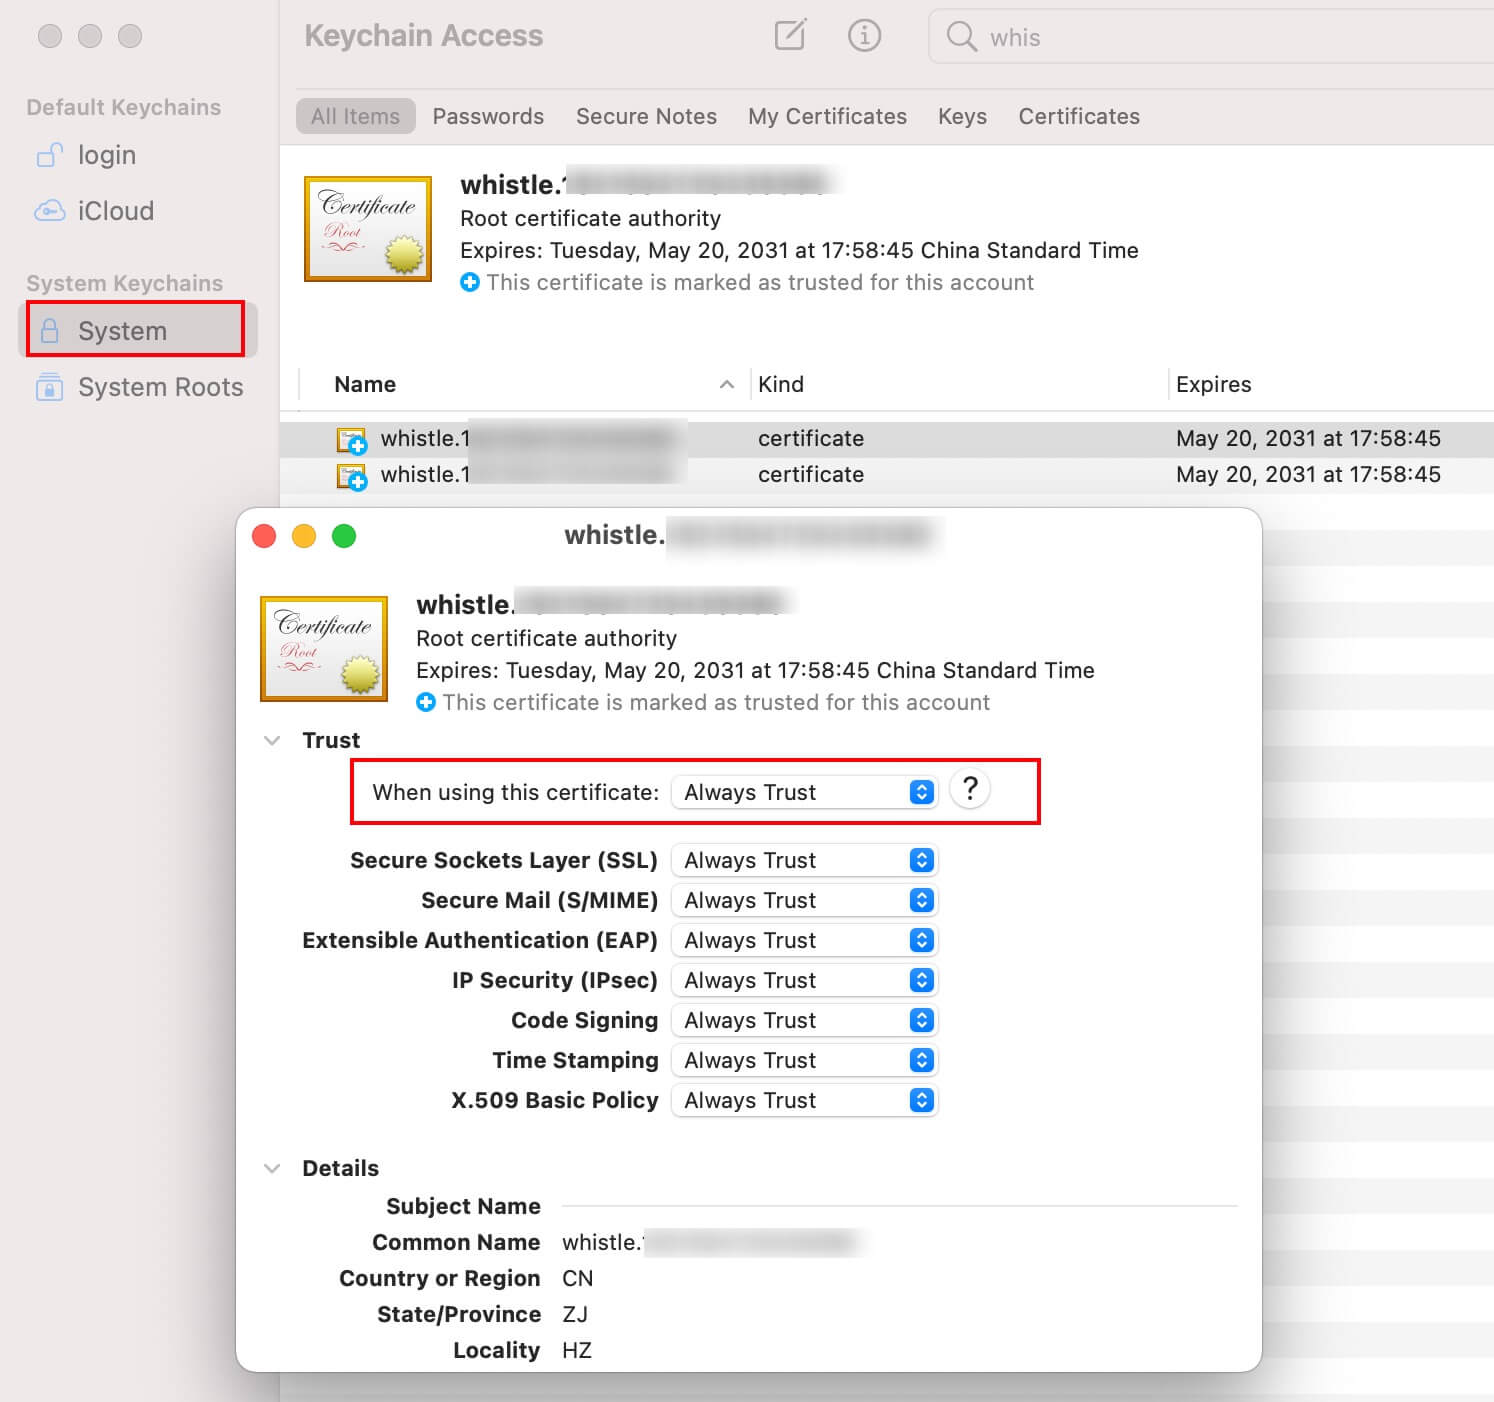Switch to the Keys tab
This screenshot has height=1402, width=1494.
tap(962, 116)
